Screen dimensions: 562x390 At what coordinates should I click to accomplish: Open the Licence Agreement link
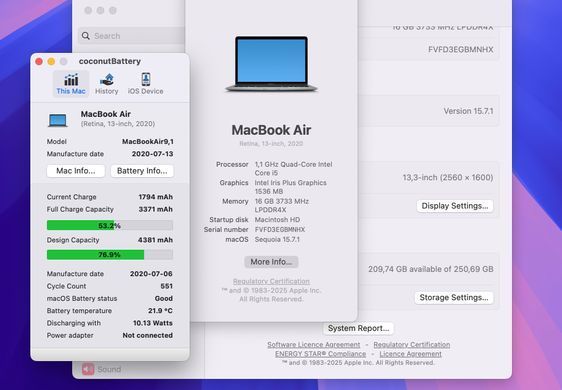click(410, 354)
